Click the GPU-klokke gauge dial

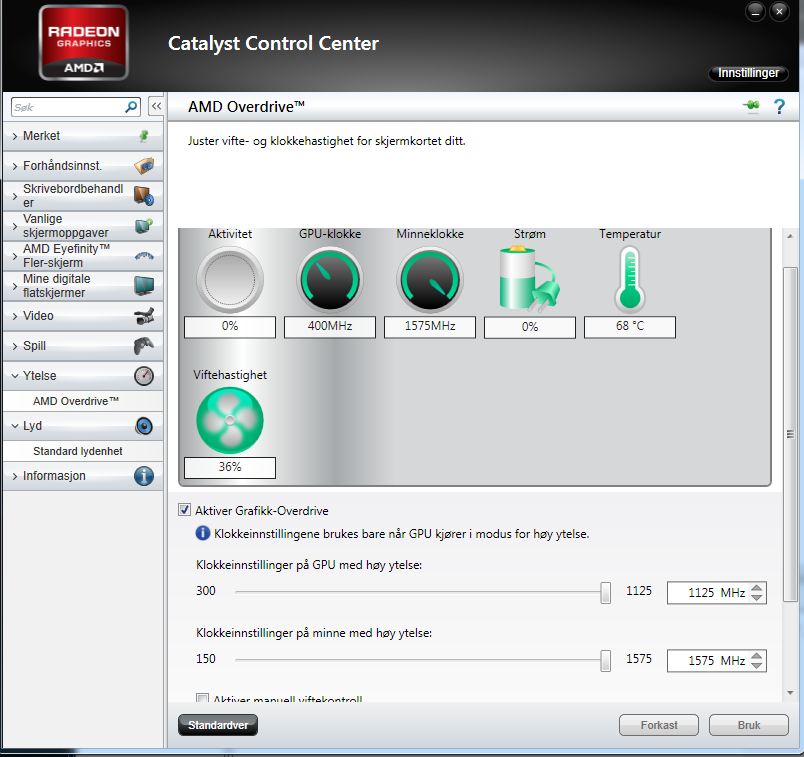pos(330,280)
